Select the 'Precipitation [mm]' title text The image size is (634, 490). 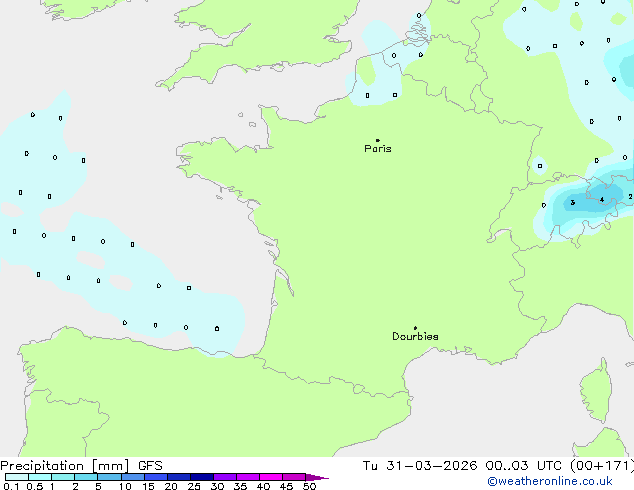(x=65, y=465)
